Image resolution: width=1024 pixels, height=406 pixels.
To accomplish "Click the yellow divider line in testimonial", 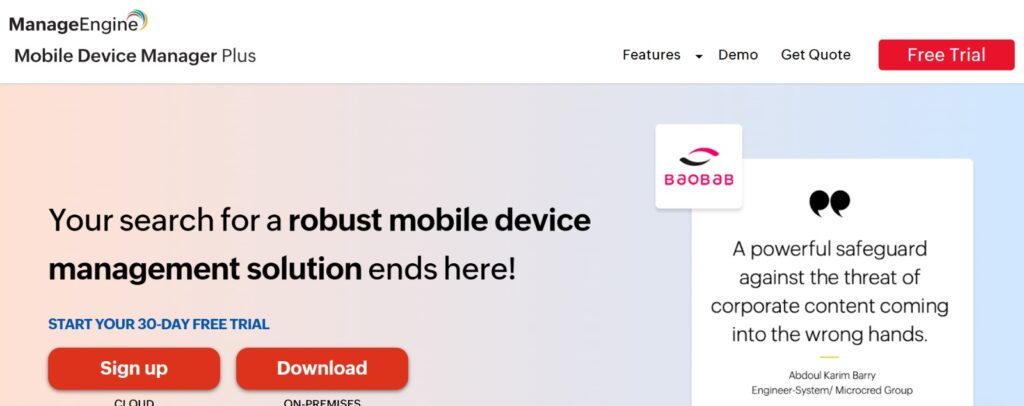I will tap(829, 357).
